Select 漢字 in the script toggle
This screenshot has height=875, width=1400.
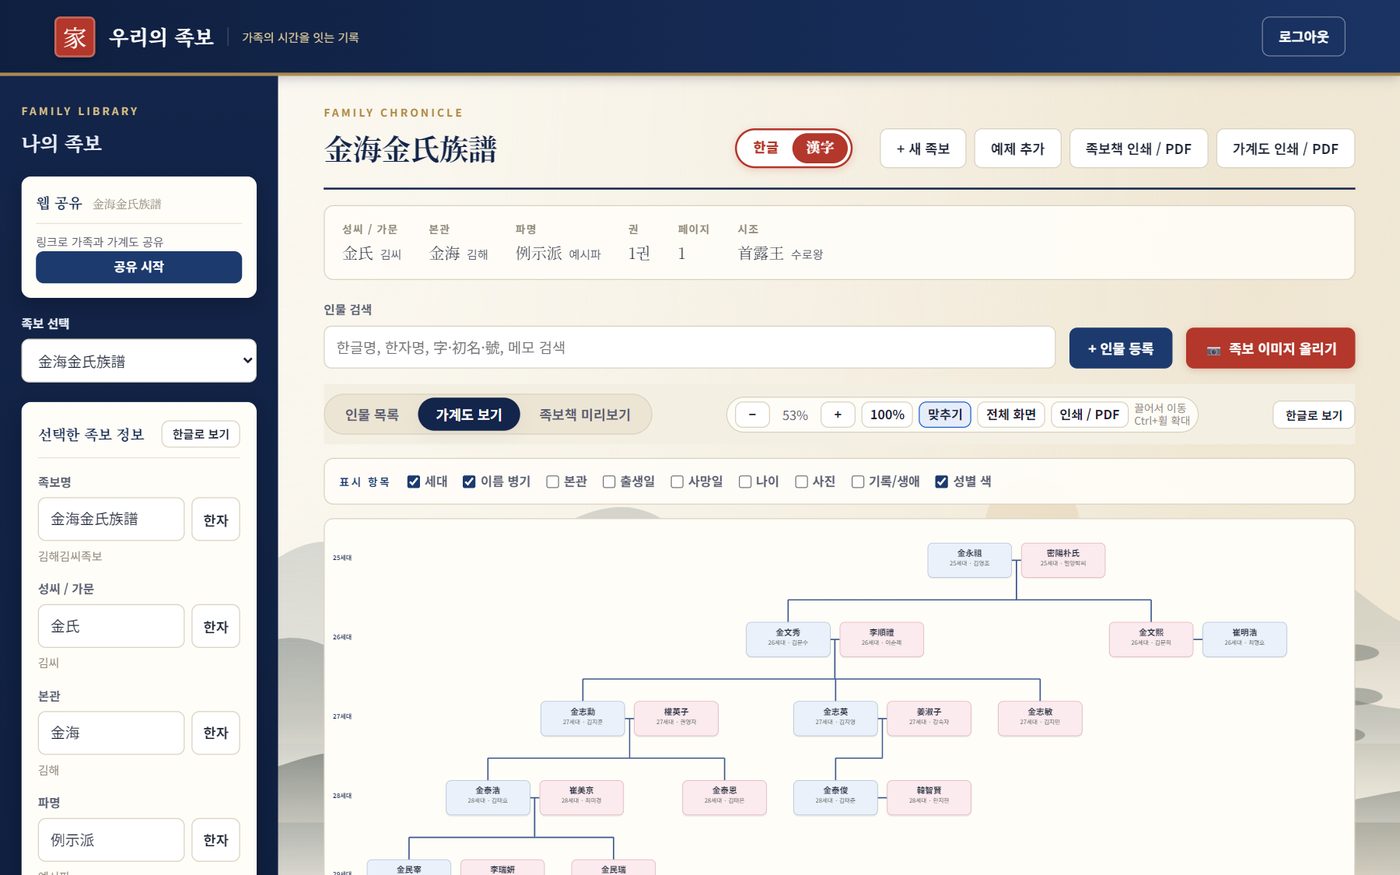(820, 148)
